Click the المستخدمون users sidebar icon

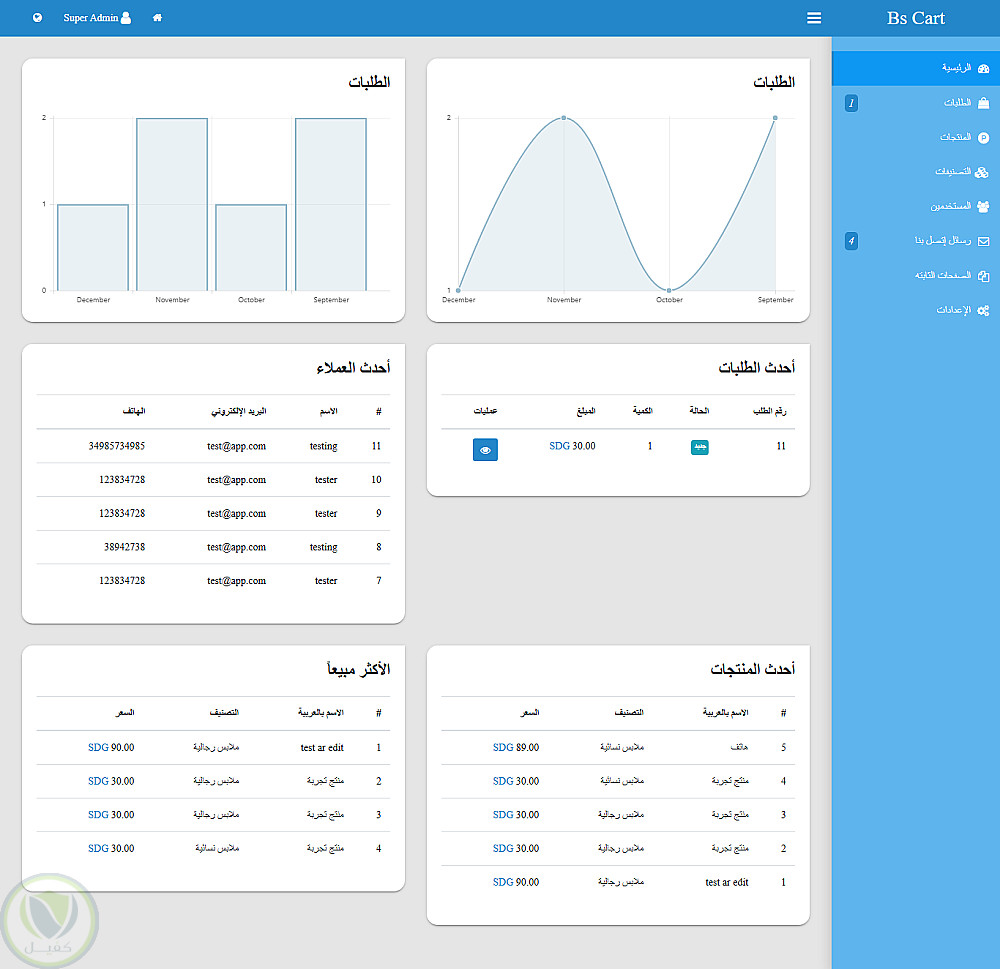(x=983, y=207)
